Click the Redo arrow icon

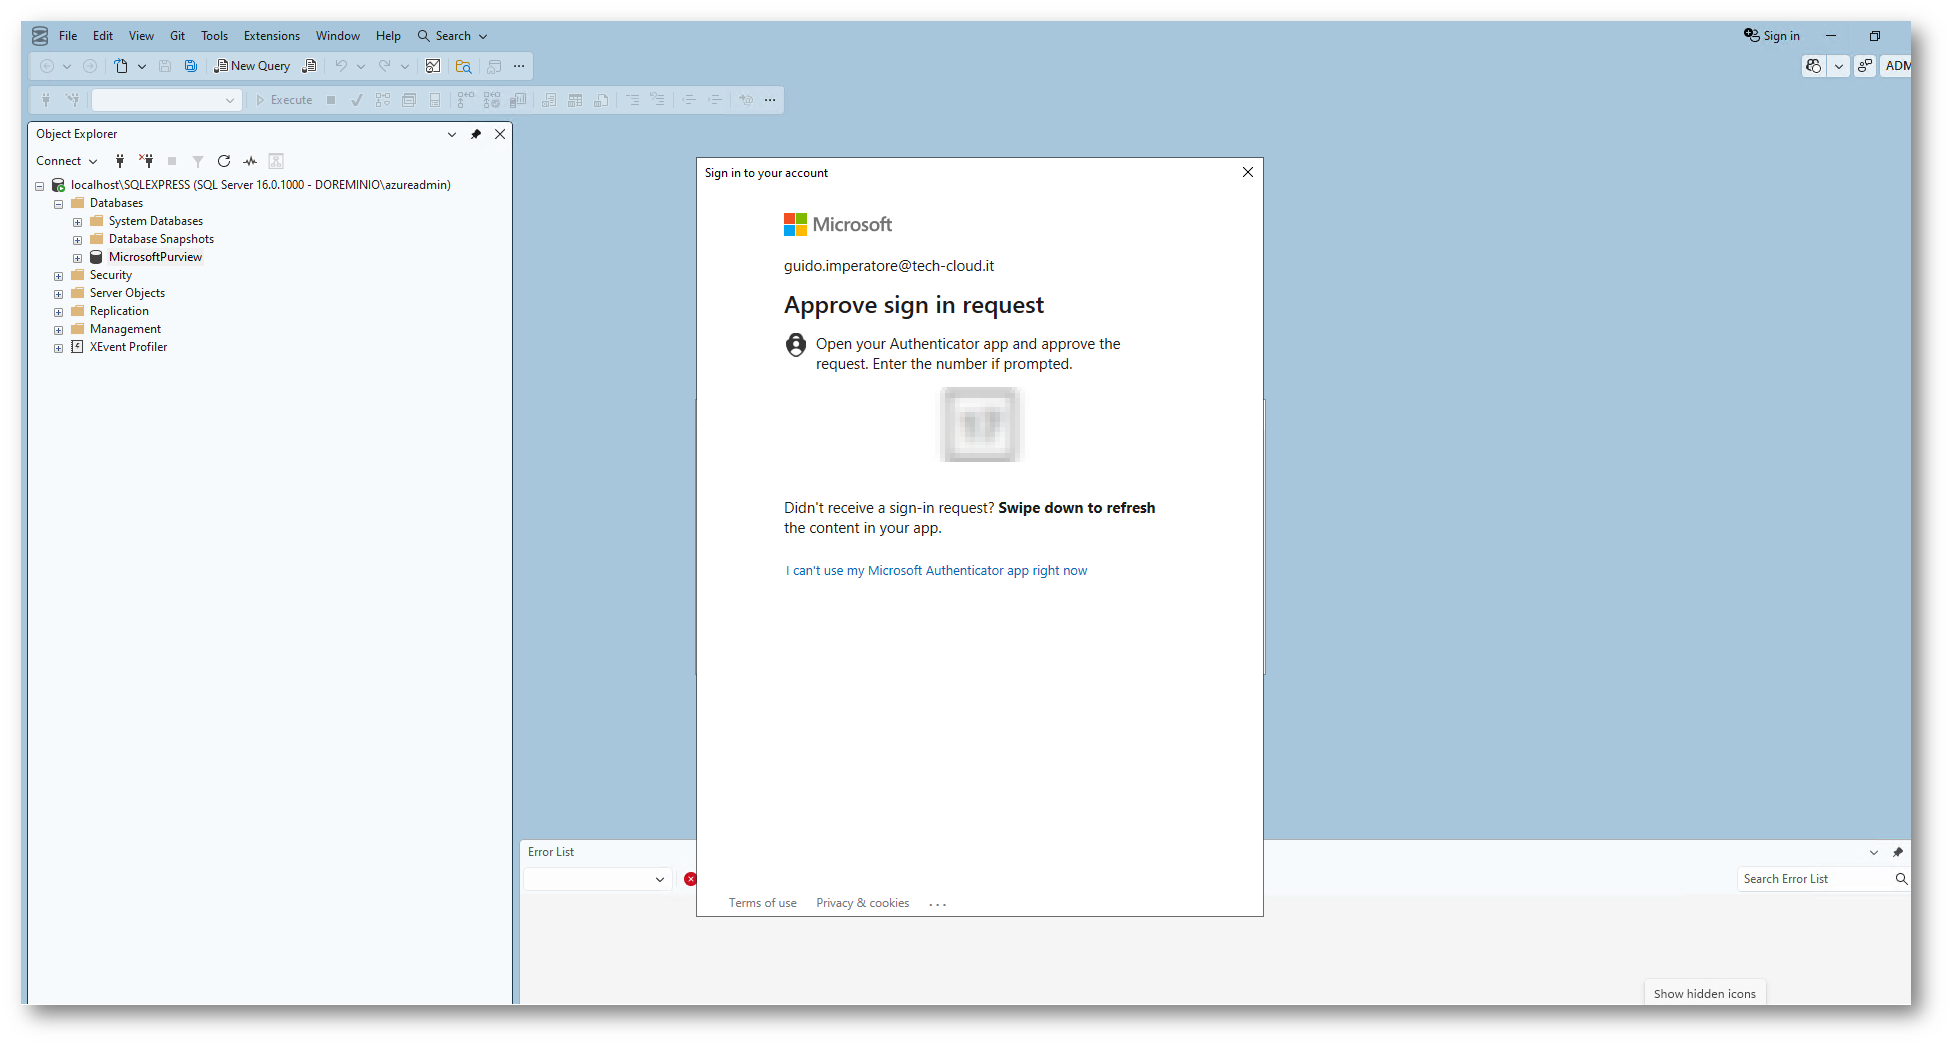385,66
